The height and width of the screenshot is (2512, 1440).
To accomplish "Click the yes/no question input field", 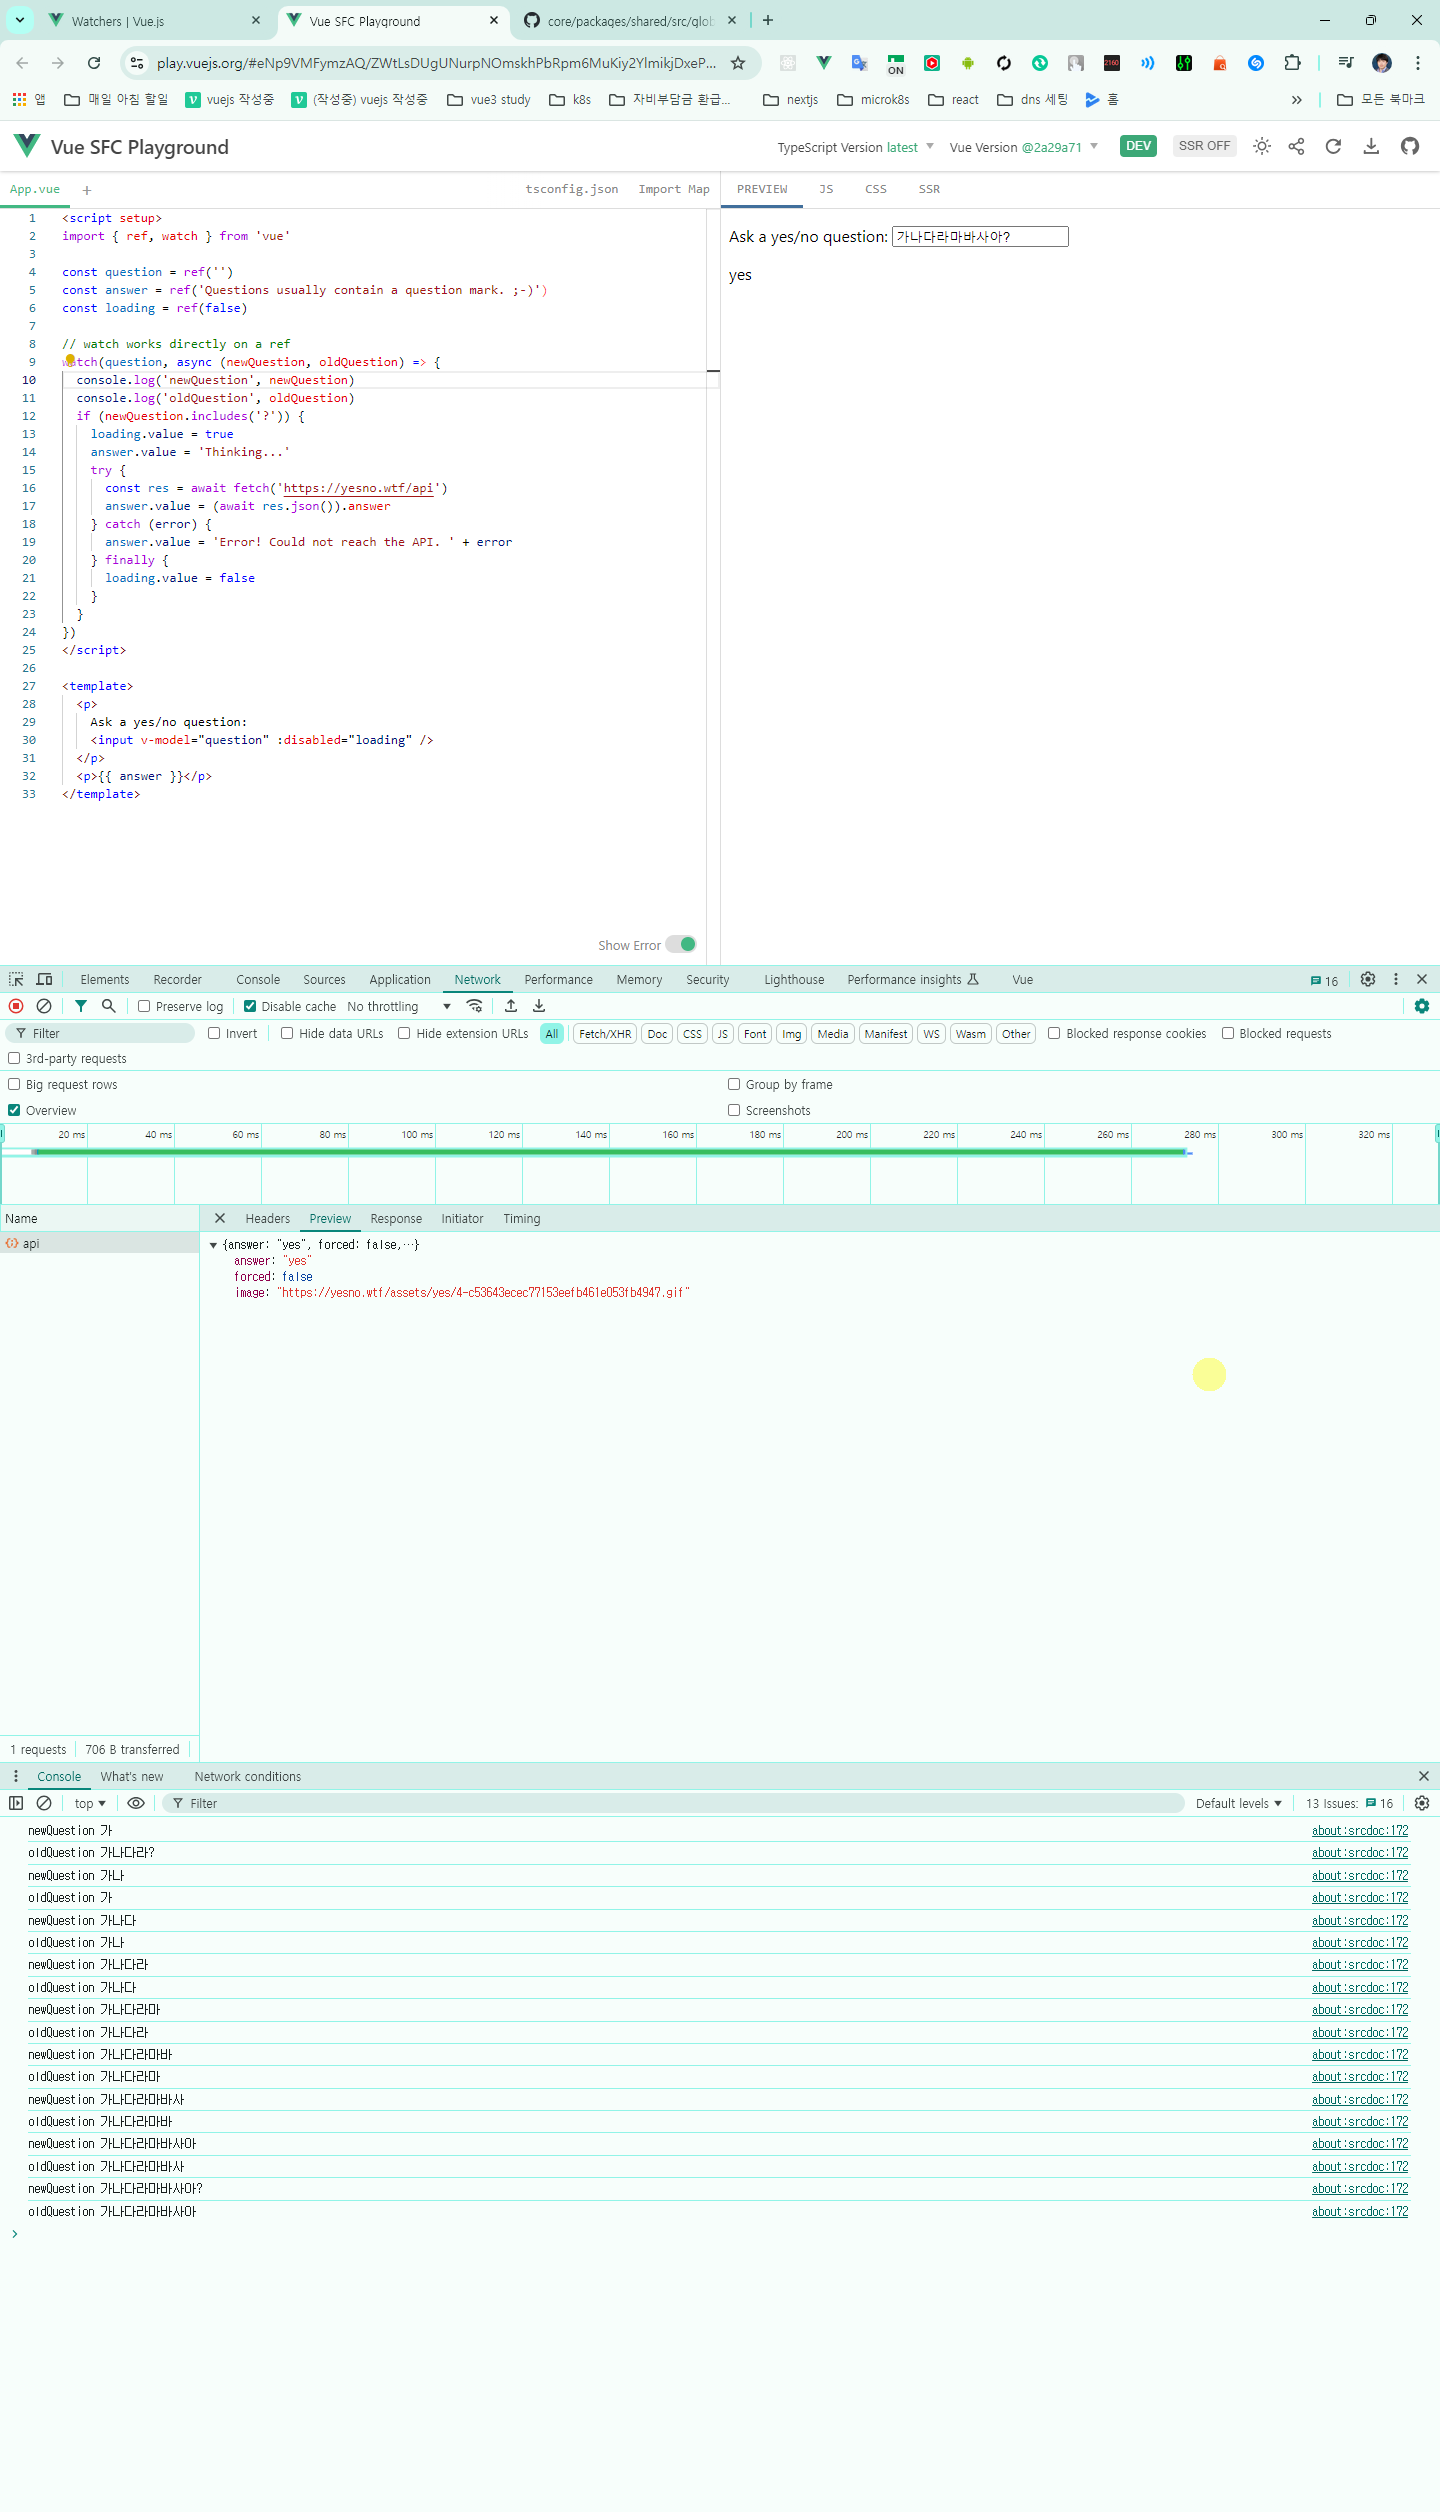I will 980,237.
